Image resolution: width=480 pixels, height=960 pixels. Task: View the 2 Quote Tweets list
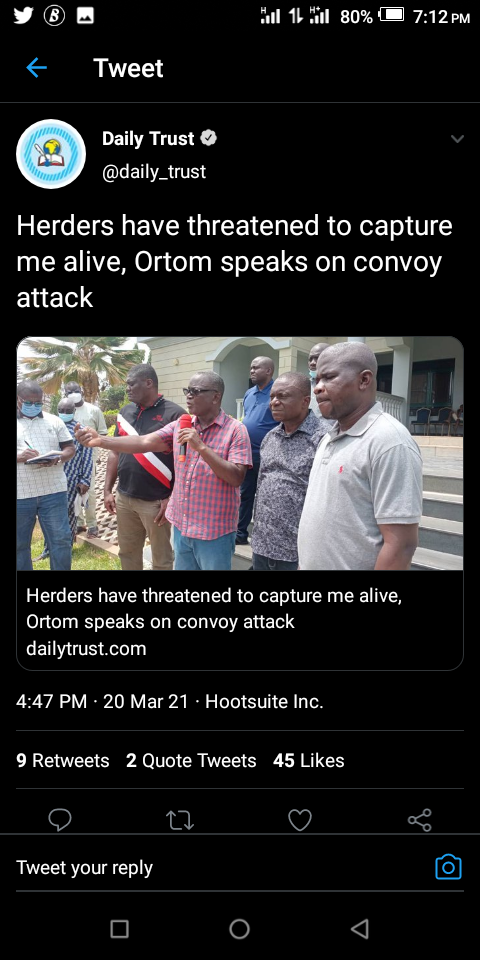click(191, 760)
